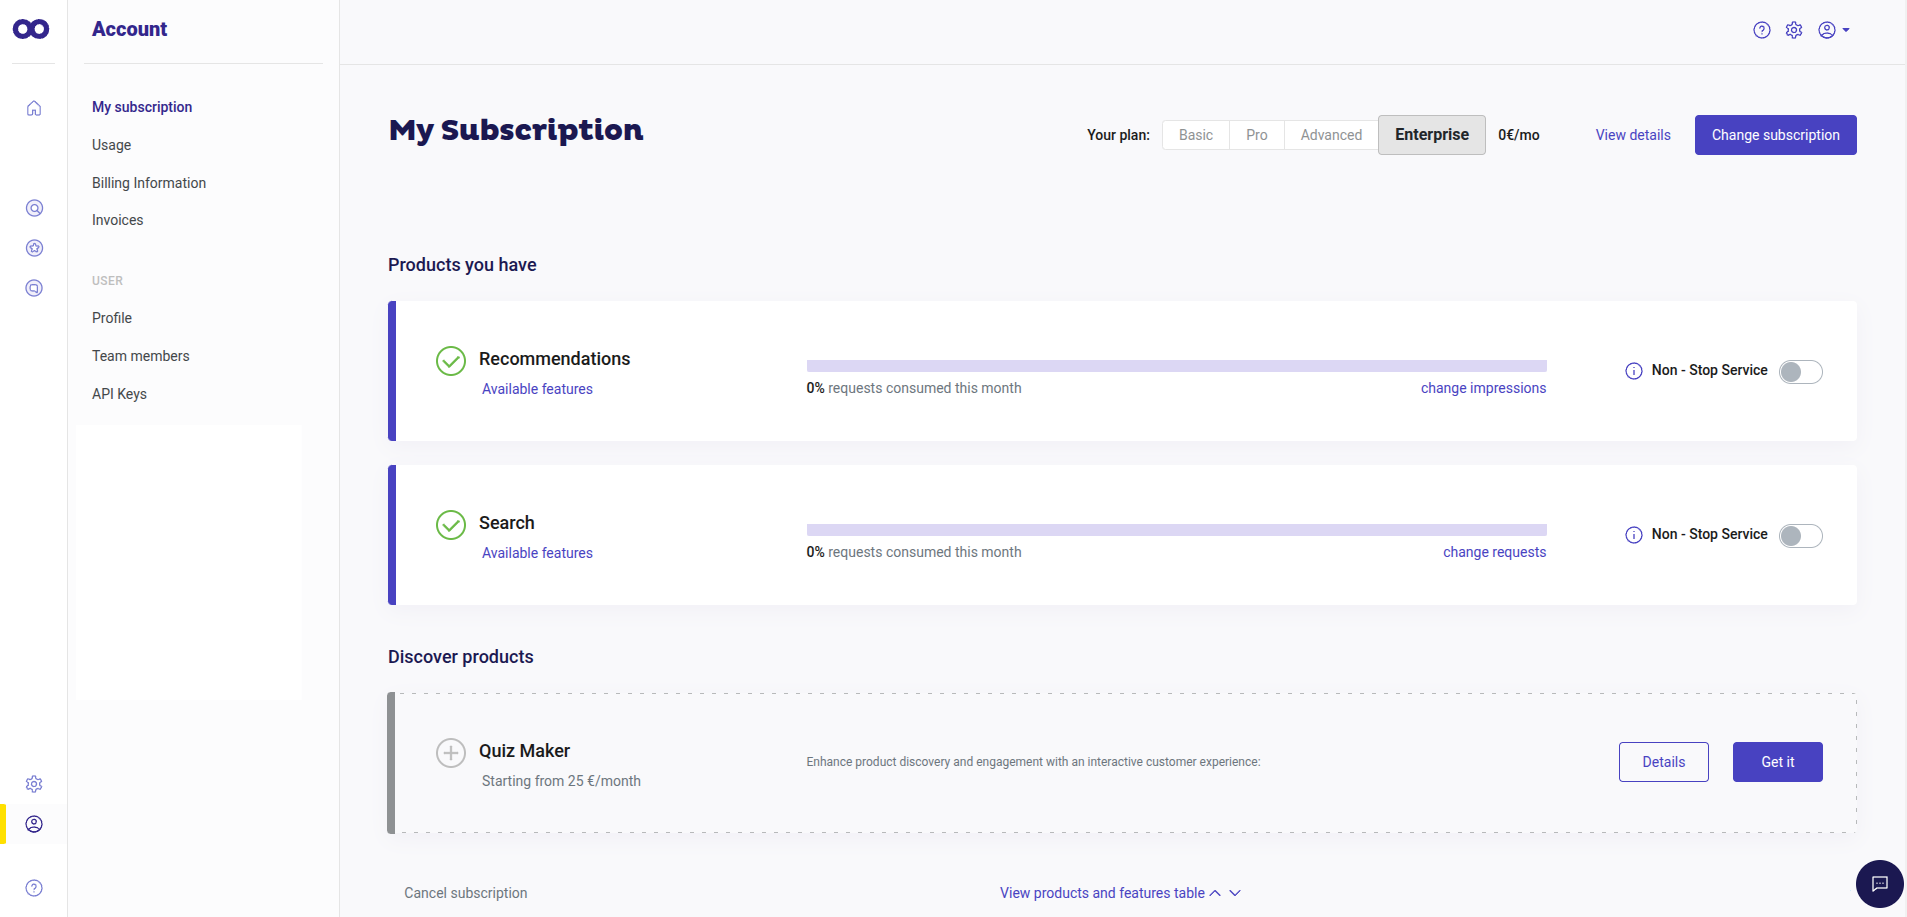Expand View products and features table

1102,893
